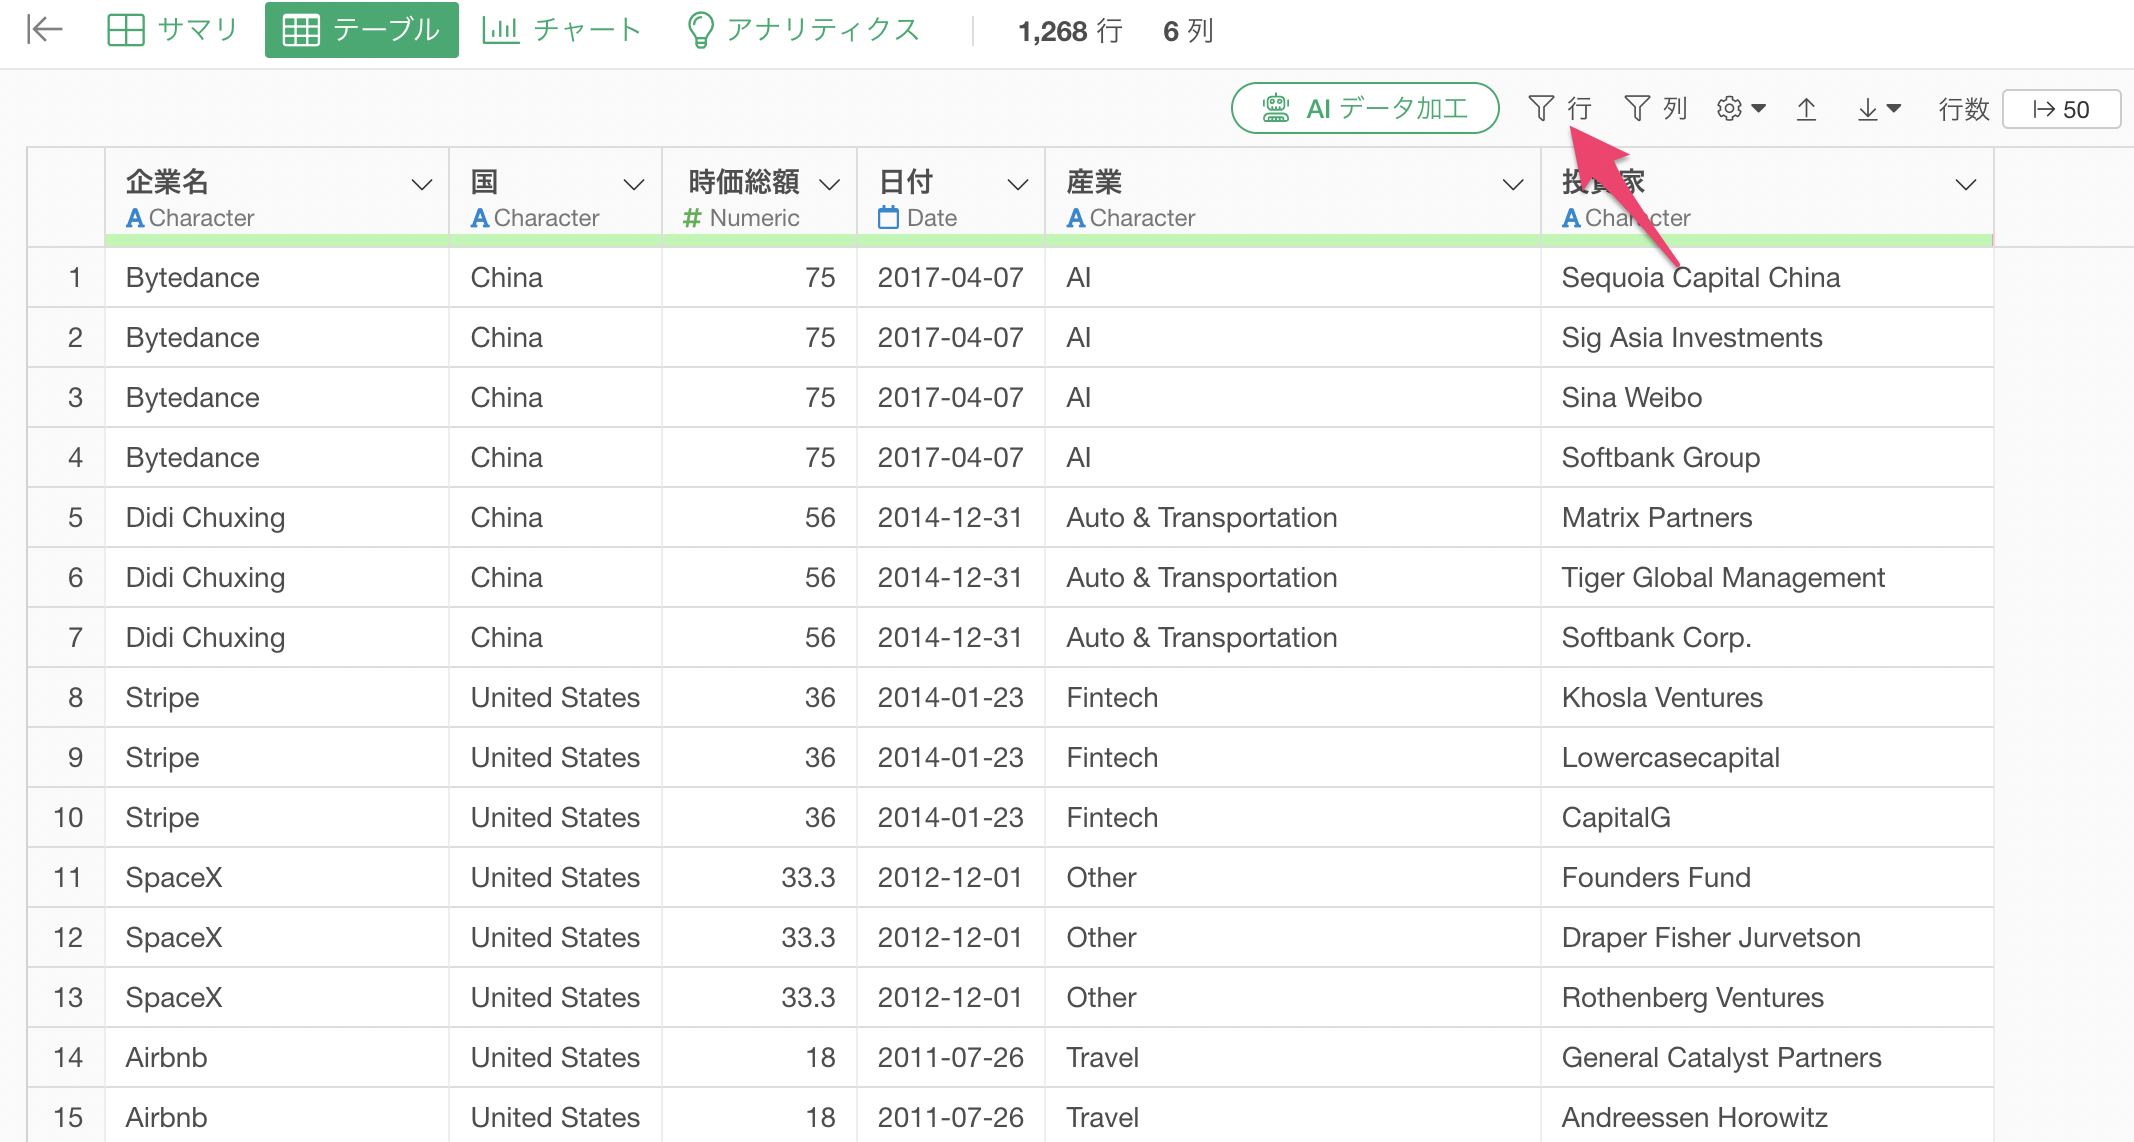Expand the 国 column header menu
This screenshot has width=2134, height=1142.
[634, 184]
